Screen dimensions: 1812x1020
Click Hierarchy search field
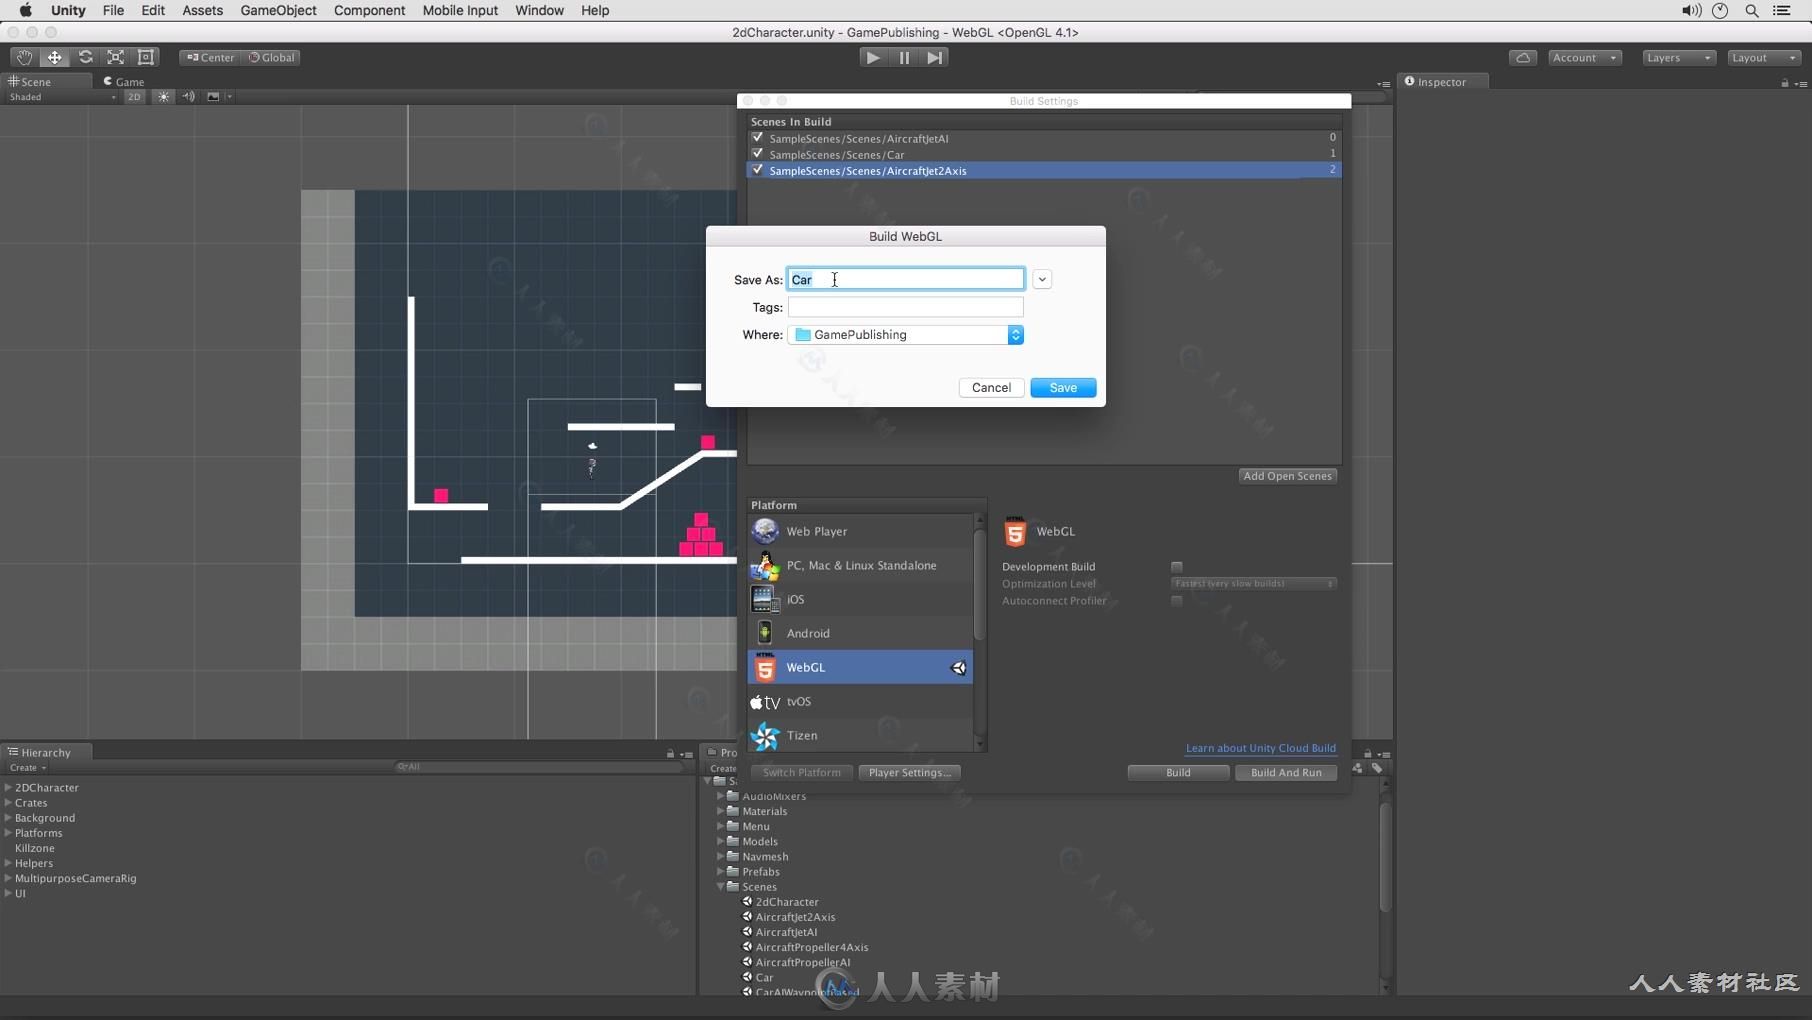click(540, 767)
